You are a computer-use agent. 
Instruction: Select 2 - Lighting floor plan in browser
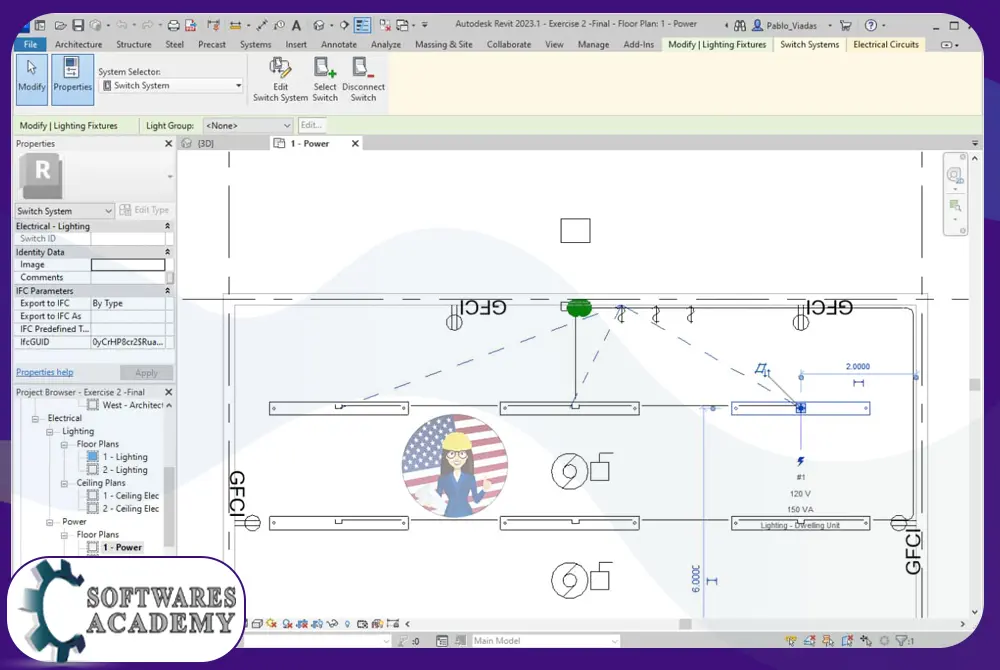(125, 470)
